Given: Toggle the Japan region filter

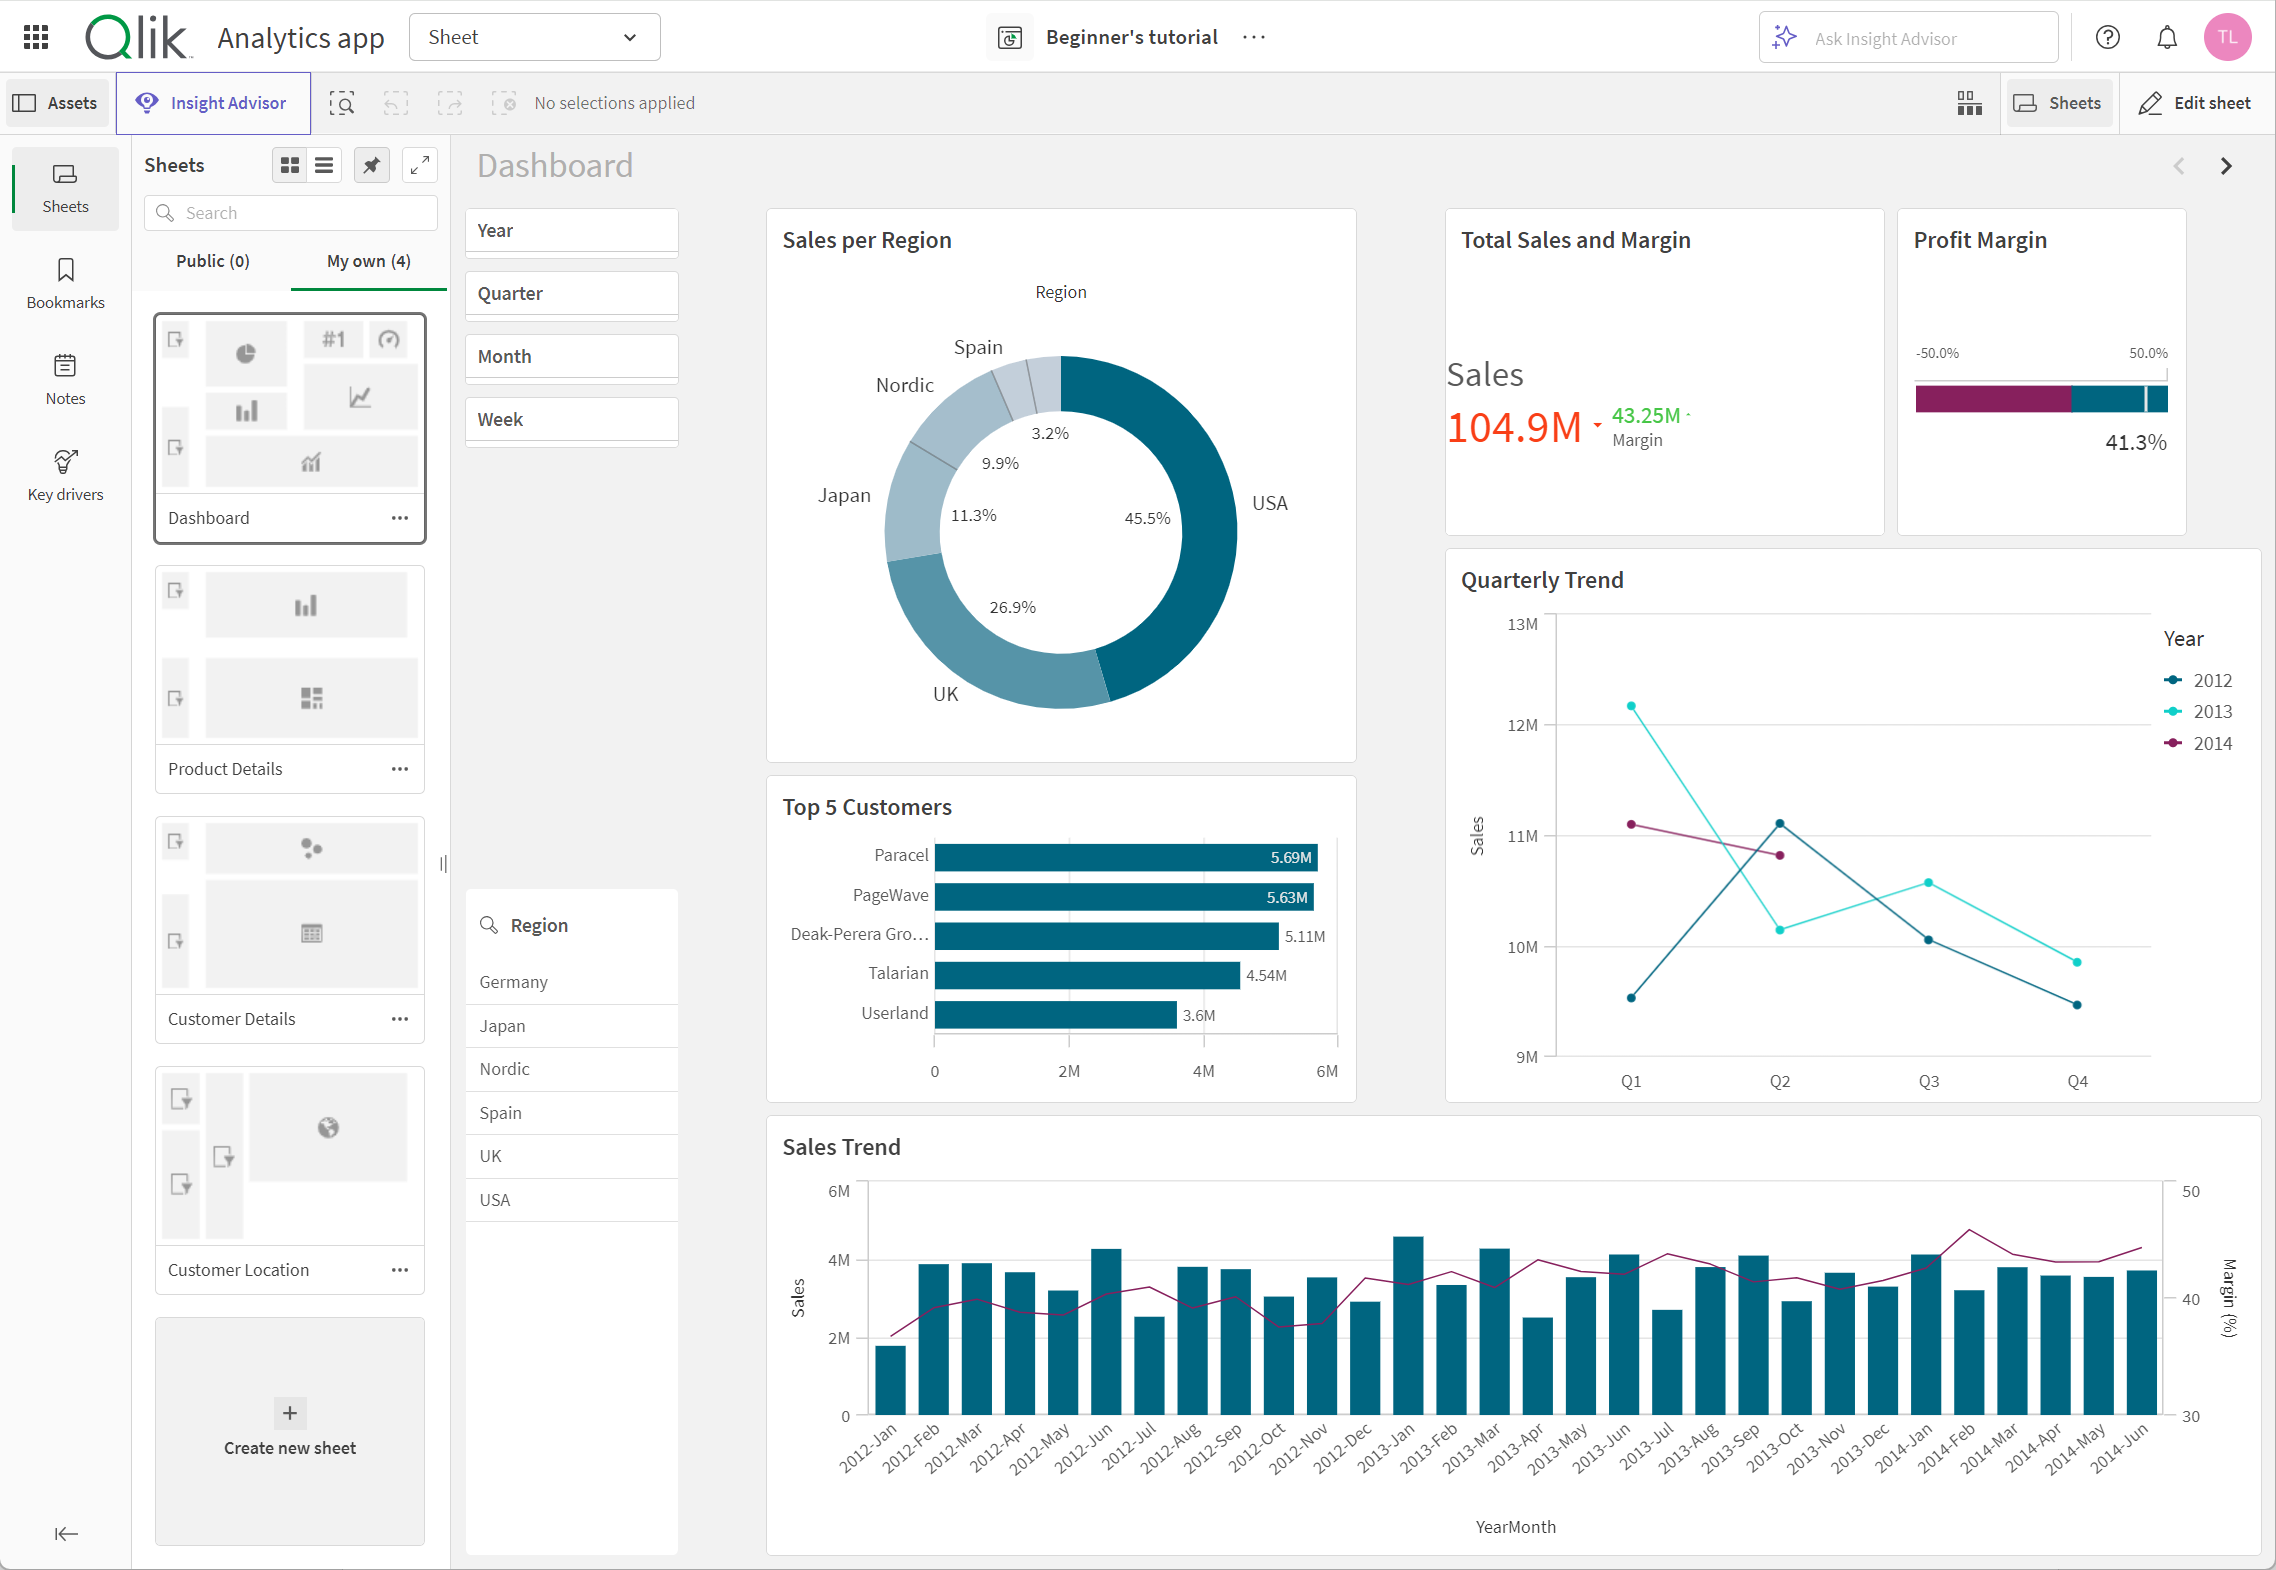Looking at the screenshot, I should point(502,1025).
